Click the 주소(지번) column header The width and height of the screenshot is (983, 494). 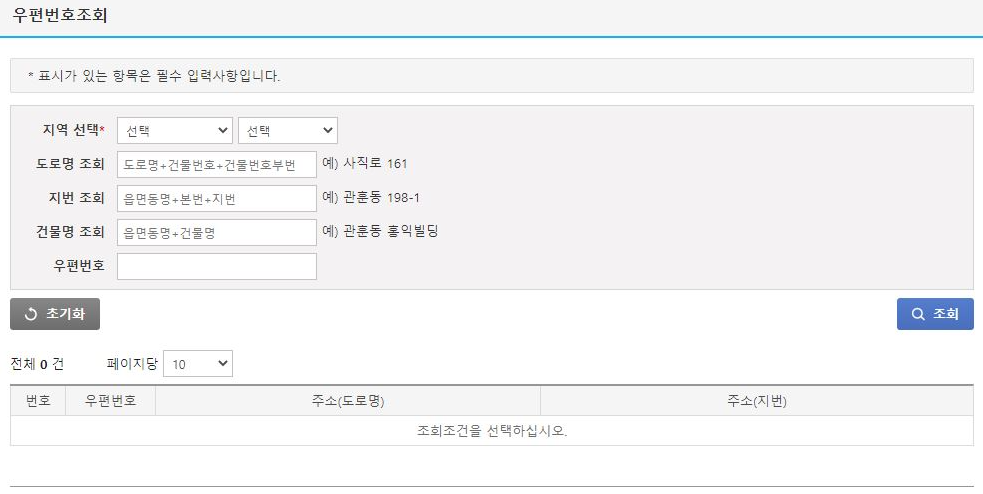[x=757, y=401]
